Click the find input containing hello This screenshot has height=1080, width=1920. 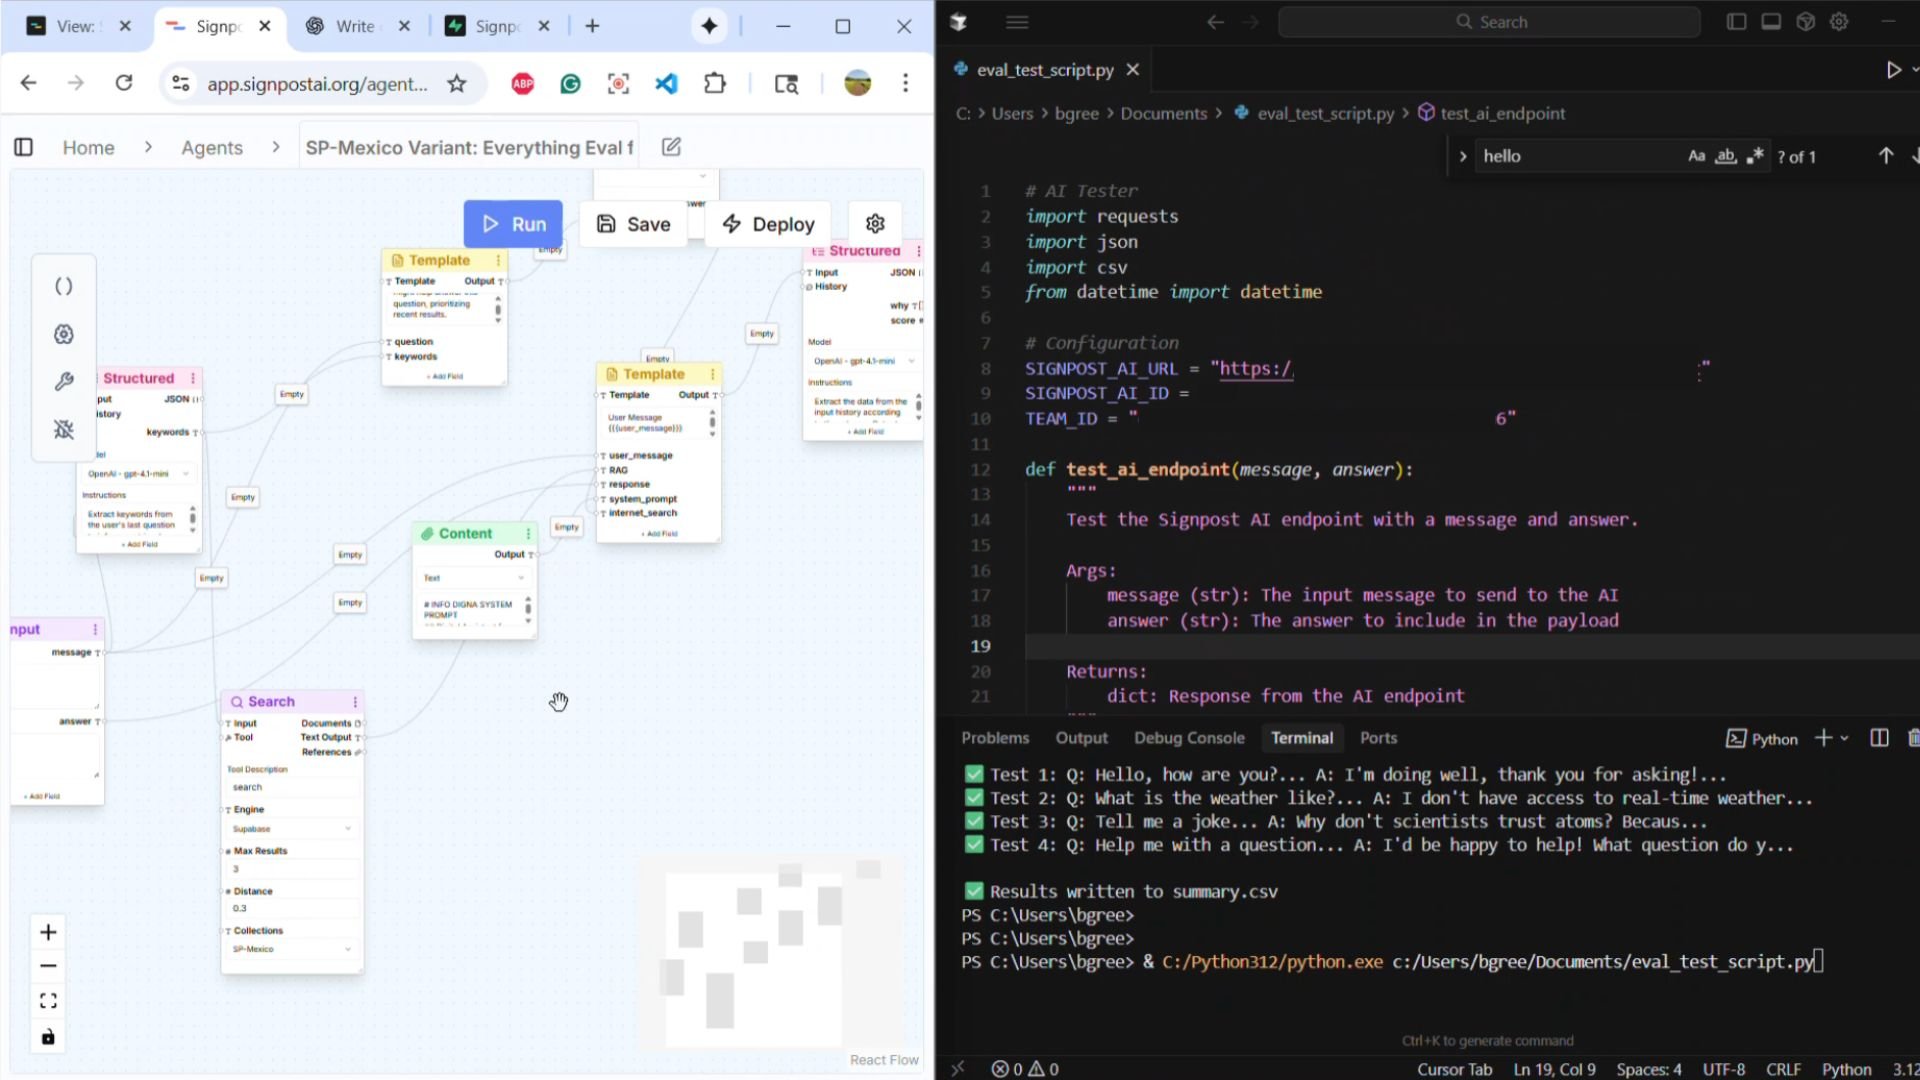coord(1578,156)
